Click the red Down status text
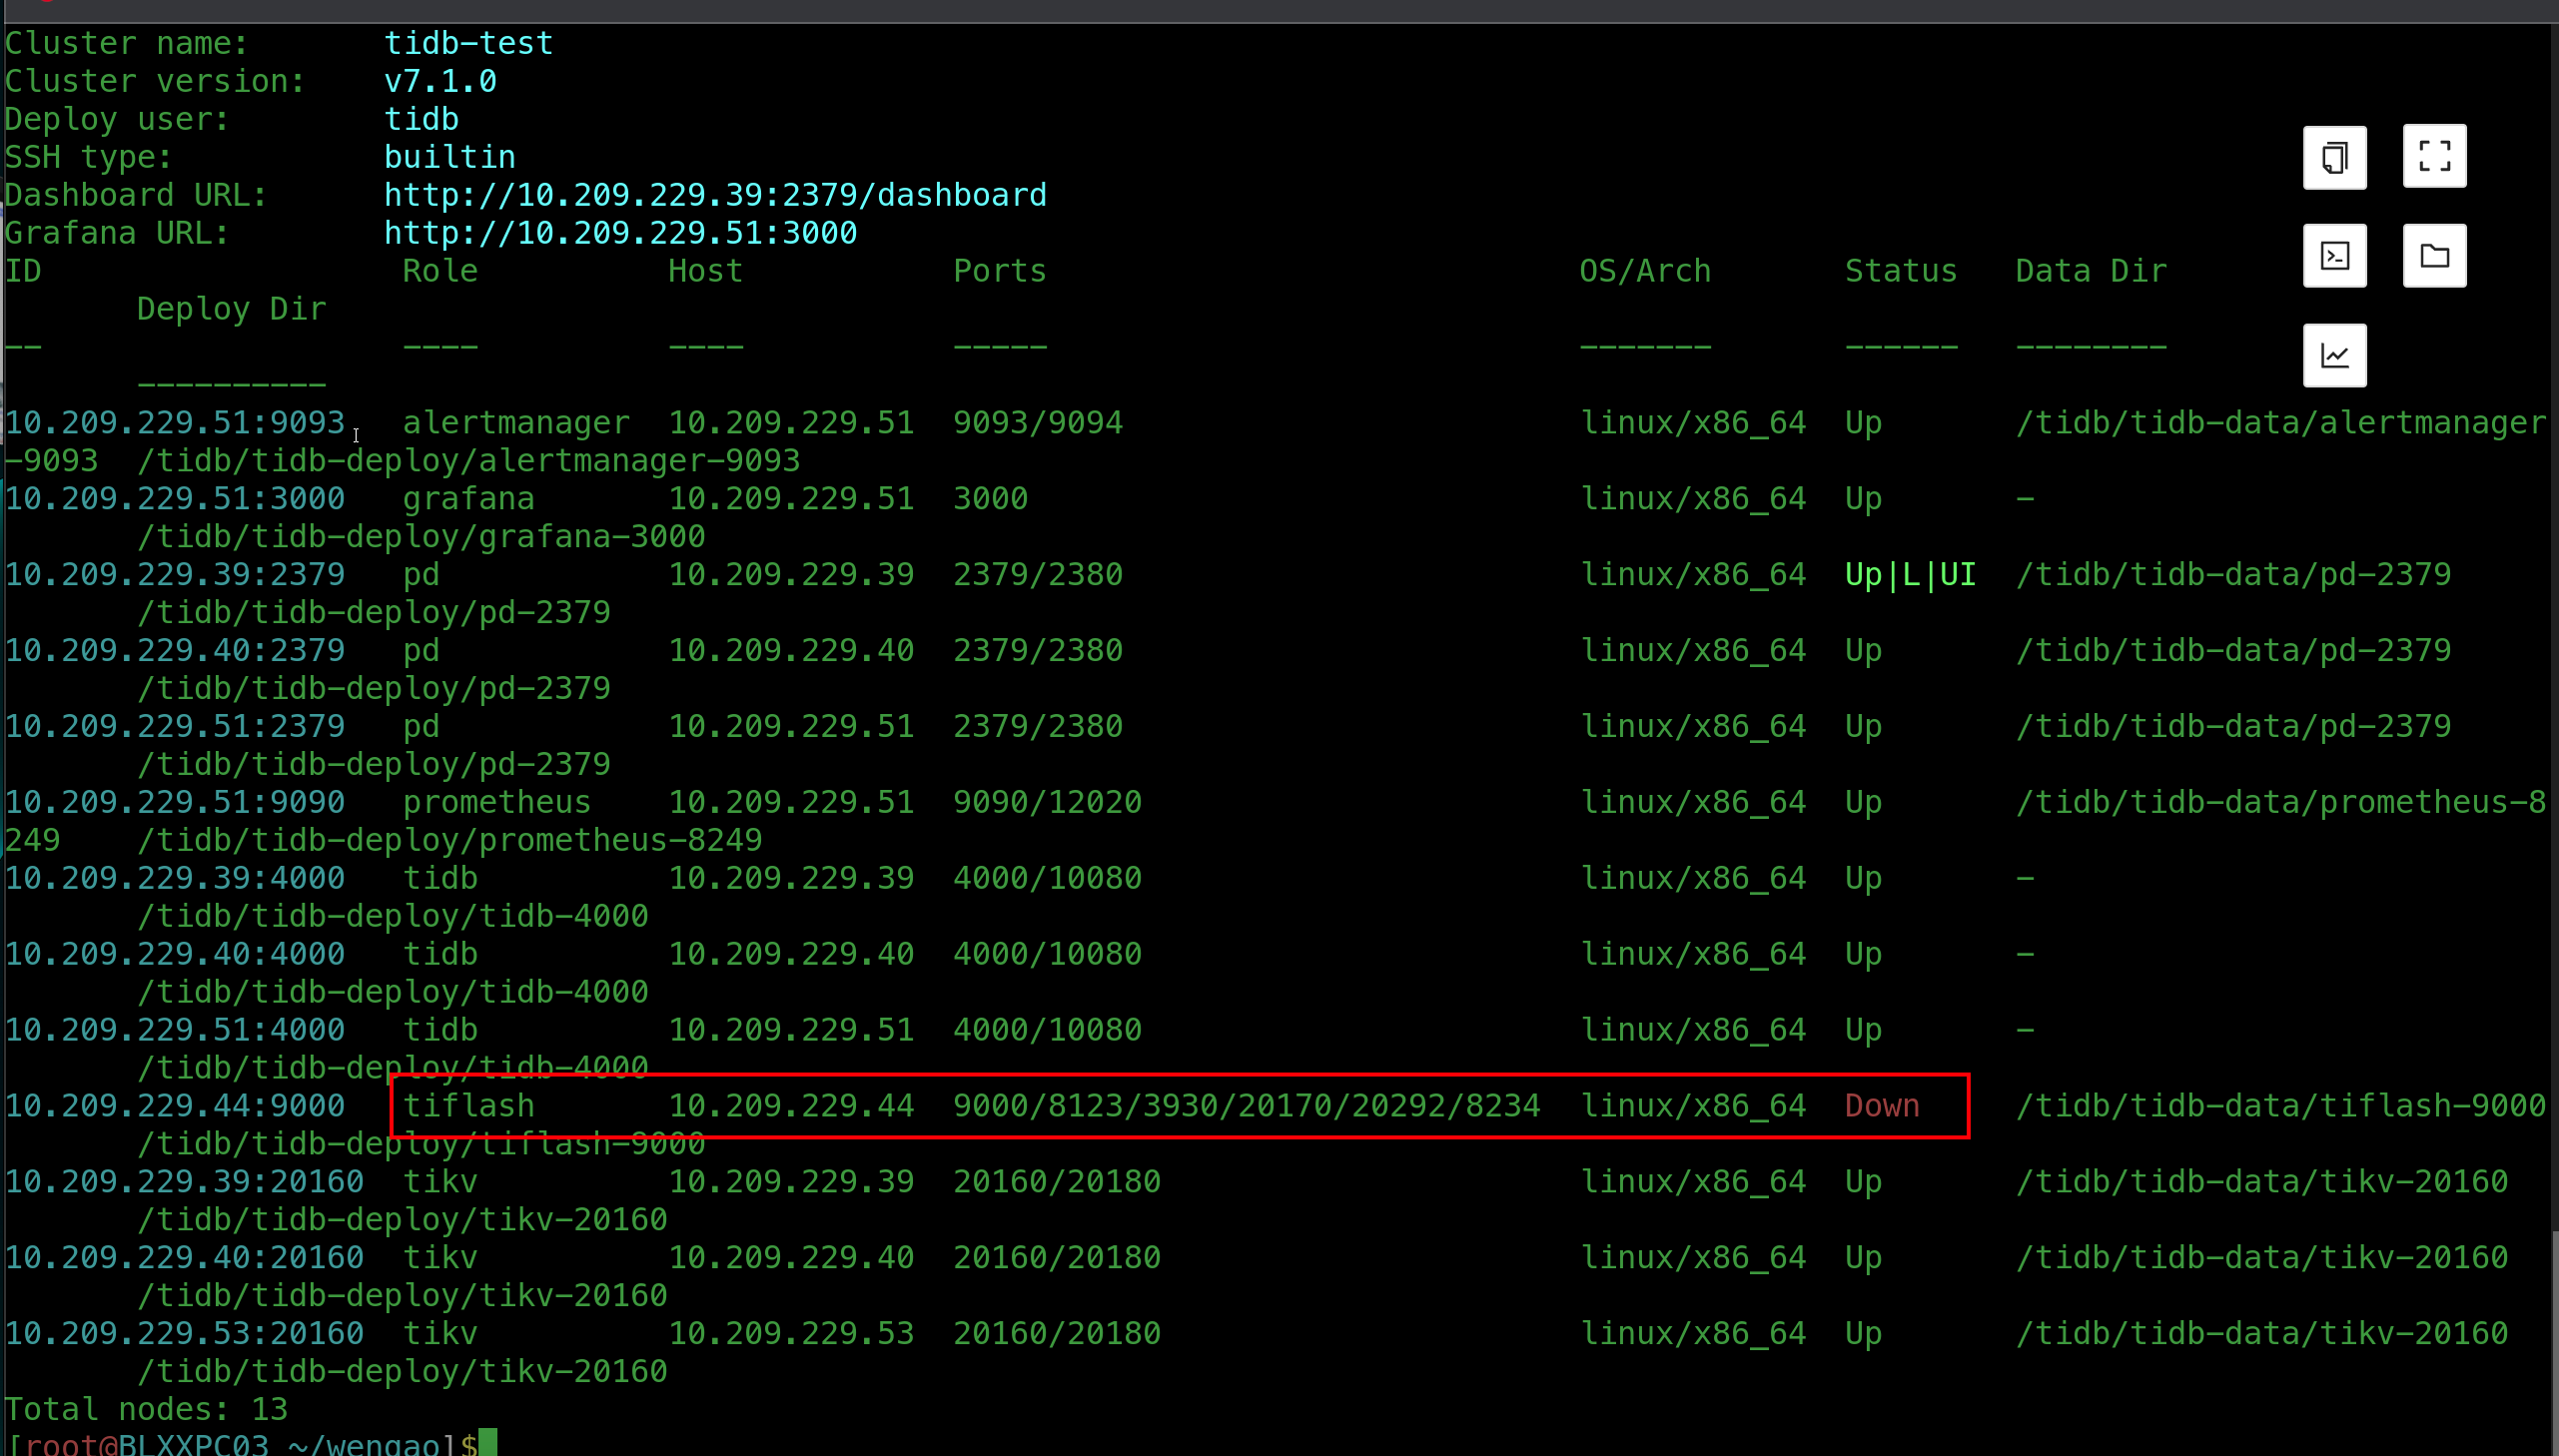Viewport: 2559px width, 1456px height. tap(1881, 1106)
